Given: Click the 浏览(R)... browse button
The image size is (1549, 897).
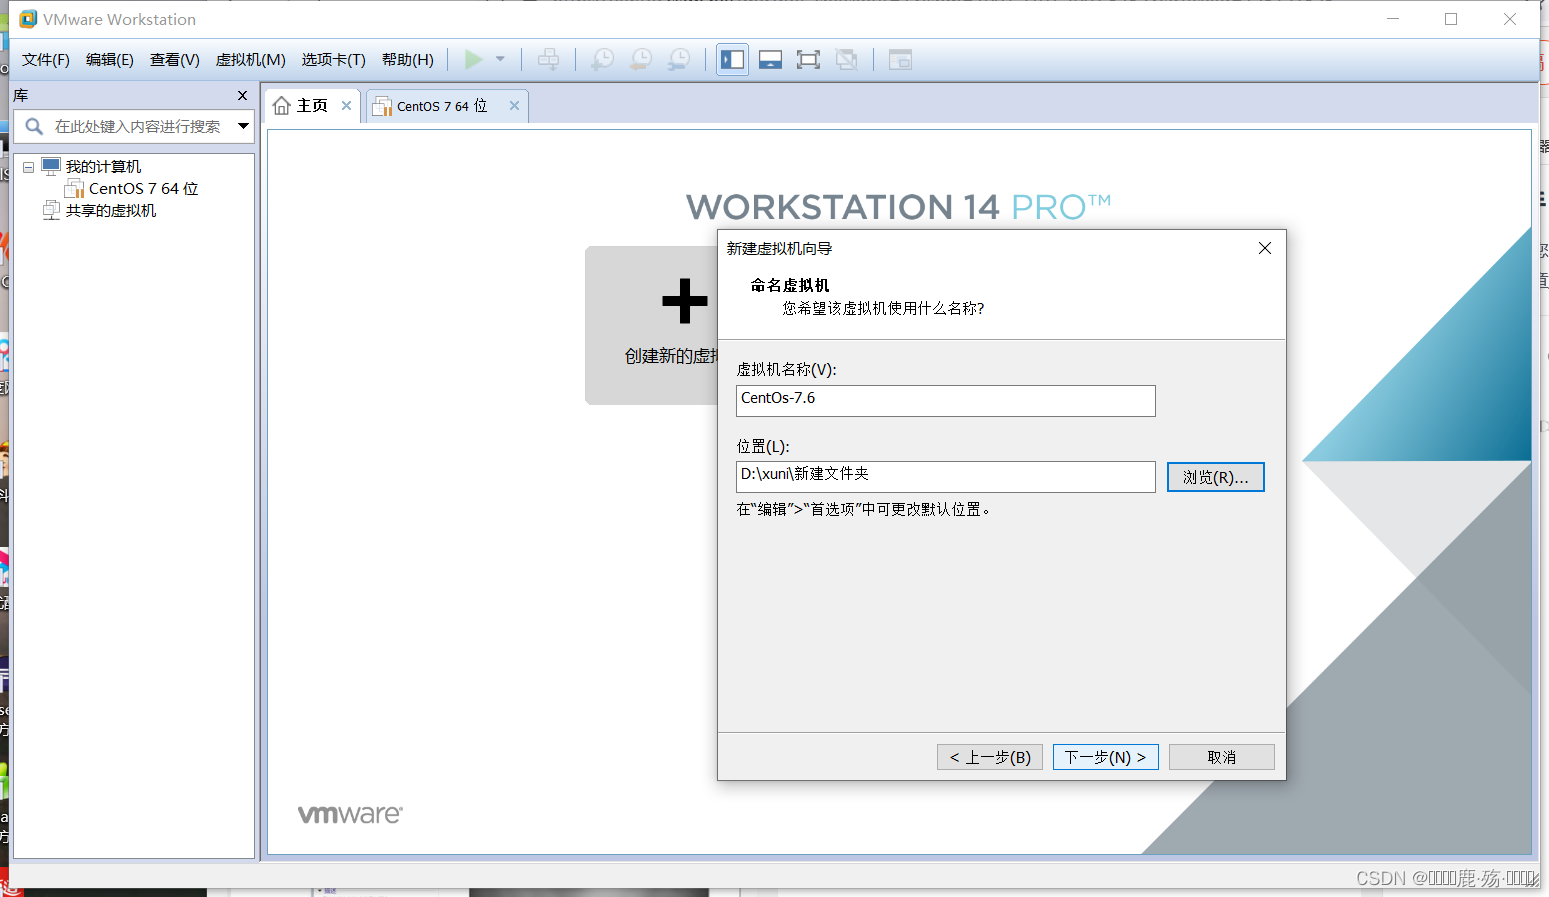Looking at the screenshot, I should pyautogui.click(x=1215, y=477).
